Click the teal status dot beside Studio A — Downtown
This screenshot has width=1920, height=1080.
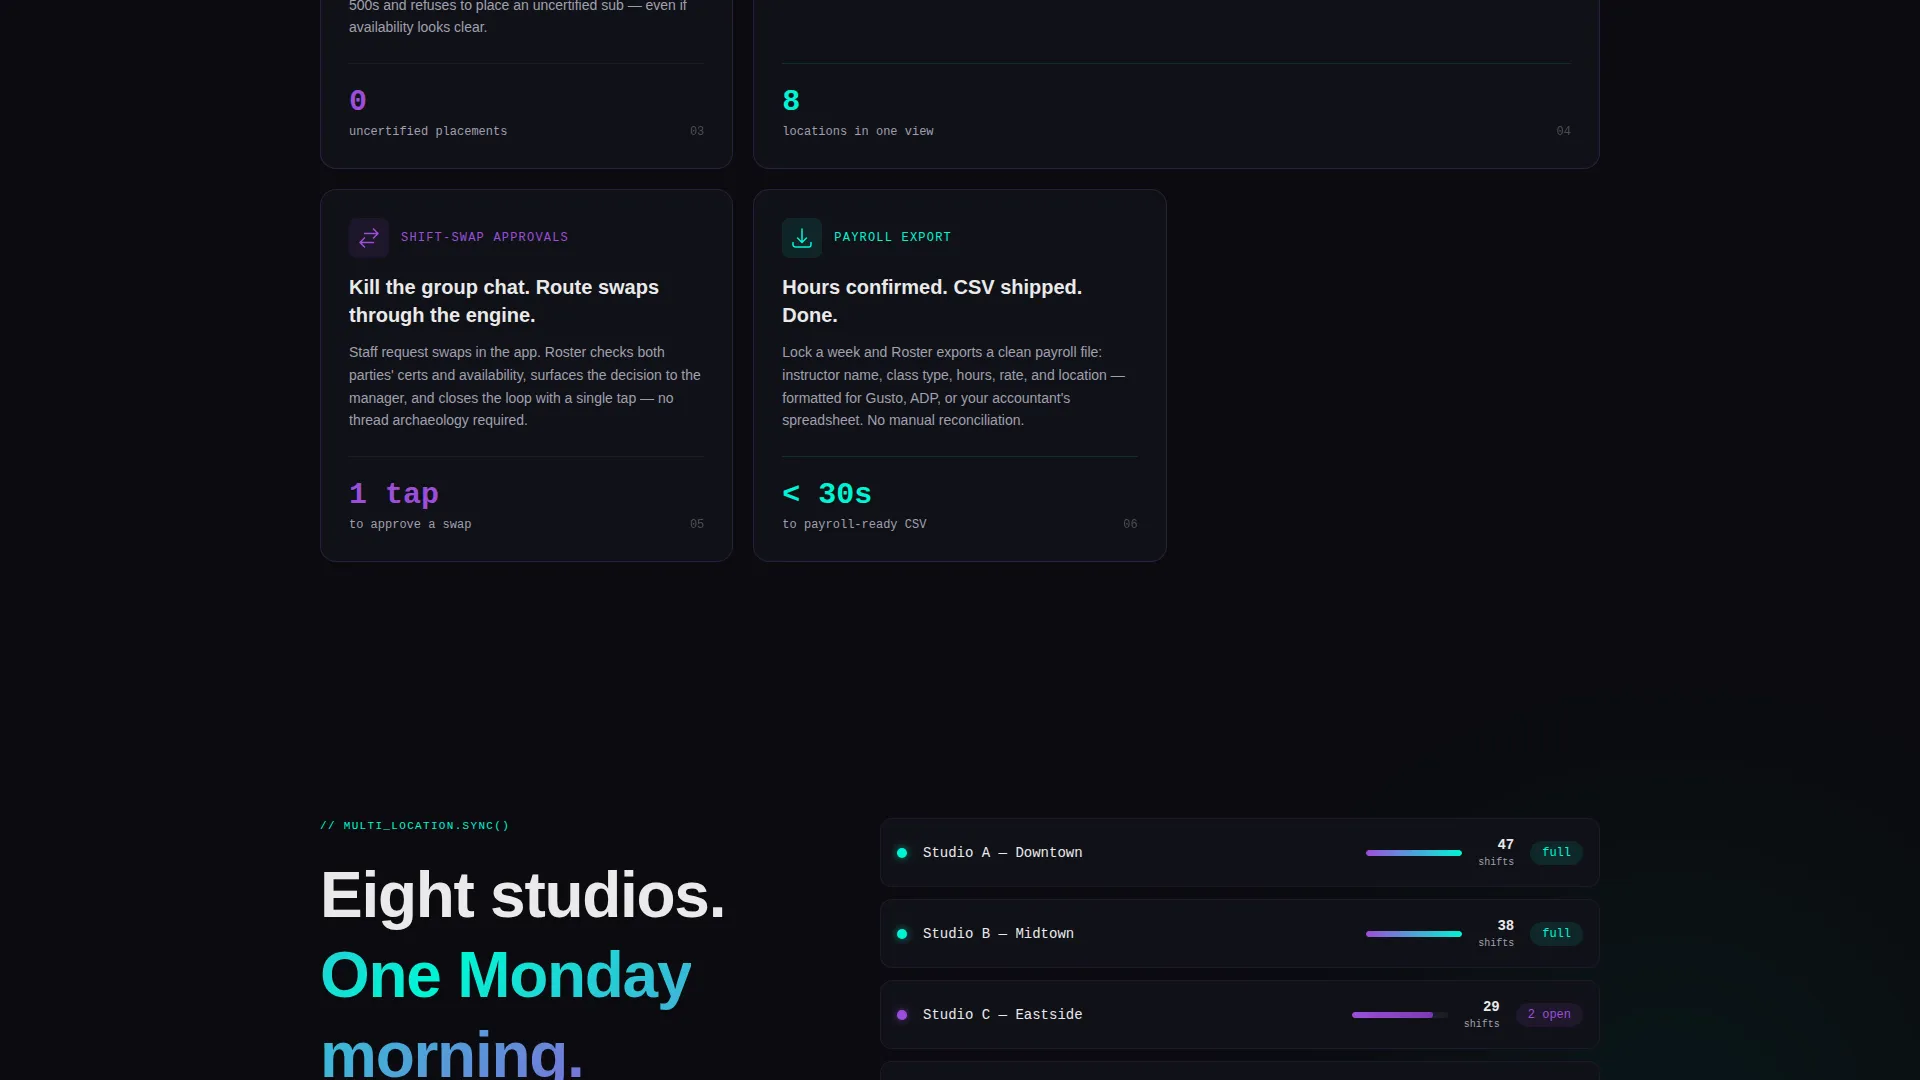coord(902,853)
